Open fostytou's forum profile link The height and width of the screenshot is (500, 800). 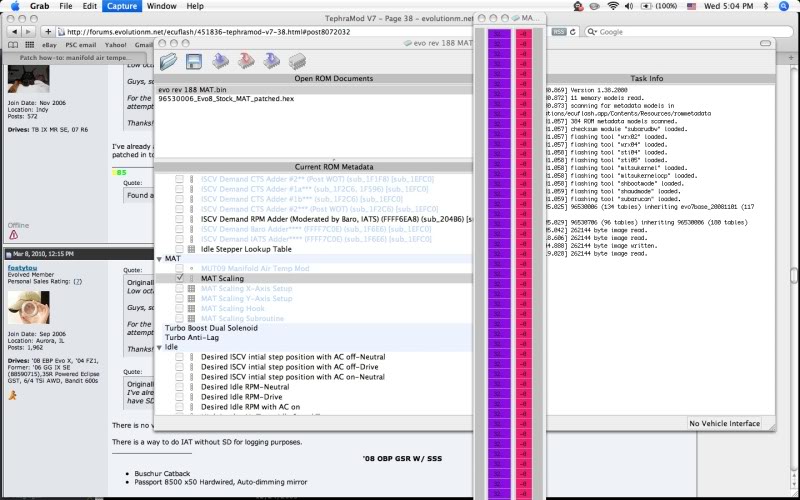point(22,268)
